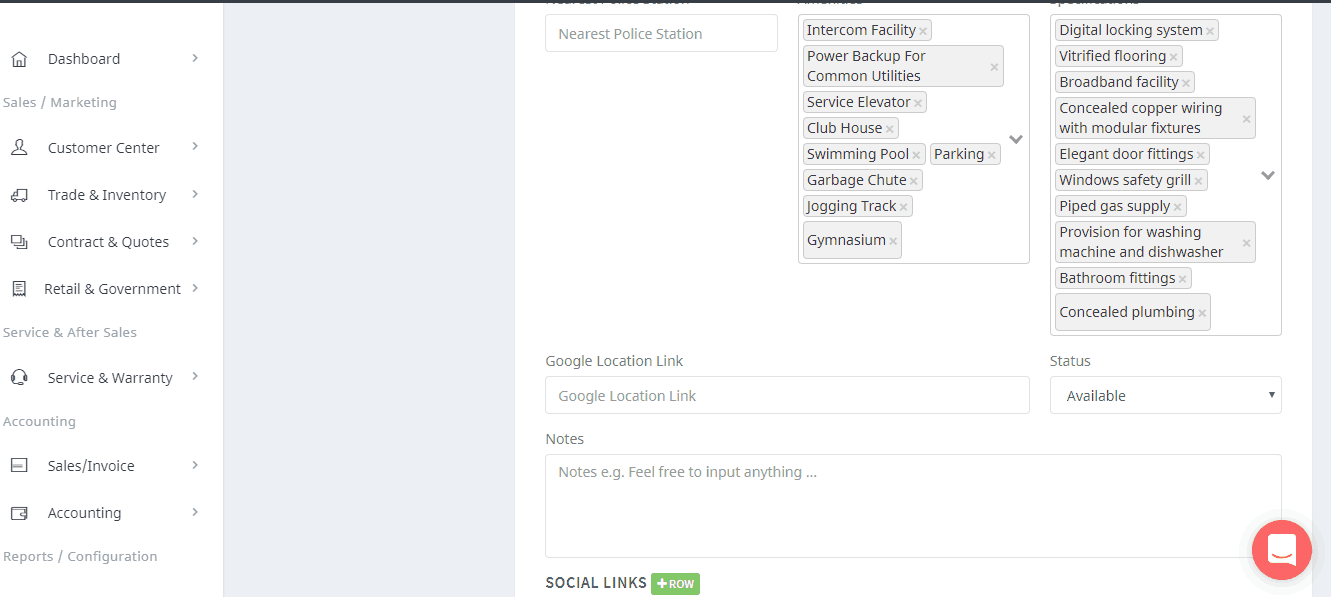Open the Status dropdown showing Available
The width and height of the screenshot is (1331, 597).
pos(1165,395)
